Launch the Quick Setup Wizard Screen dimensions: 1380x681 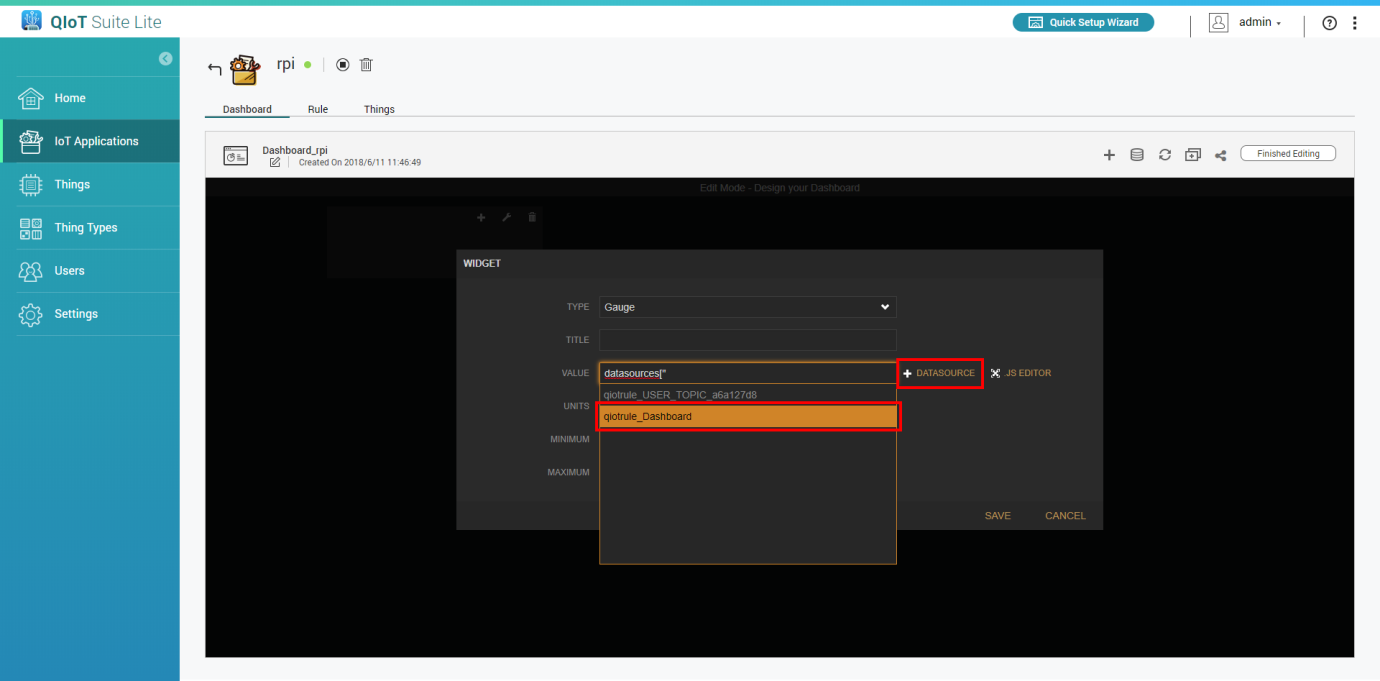pyautogui.click(x=1083, y=22)
